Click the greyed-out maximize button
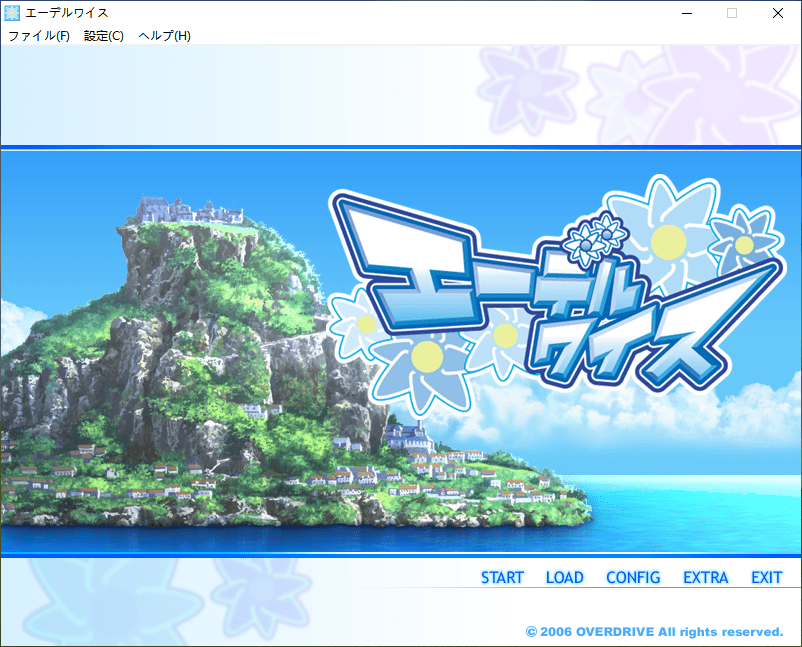Screen dimensions: 802x647 tap(732, 13)
